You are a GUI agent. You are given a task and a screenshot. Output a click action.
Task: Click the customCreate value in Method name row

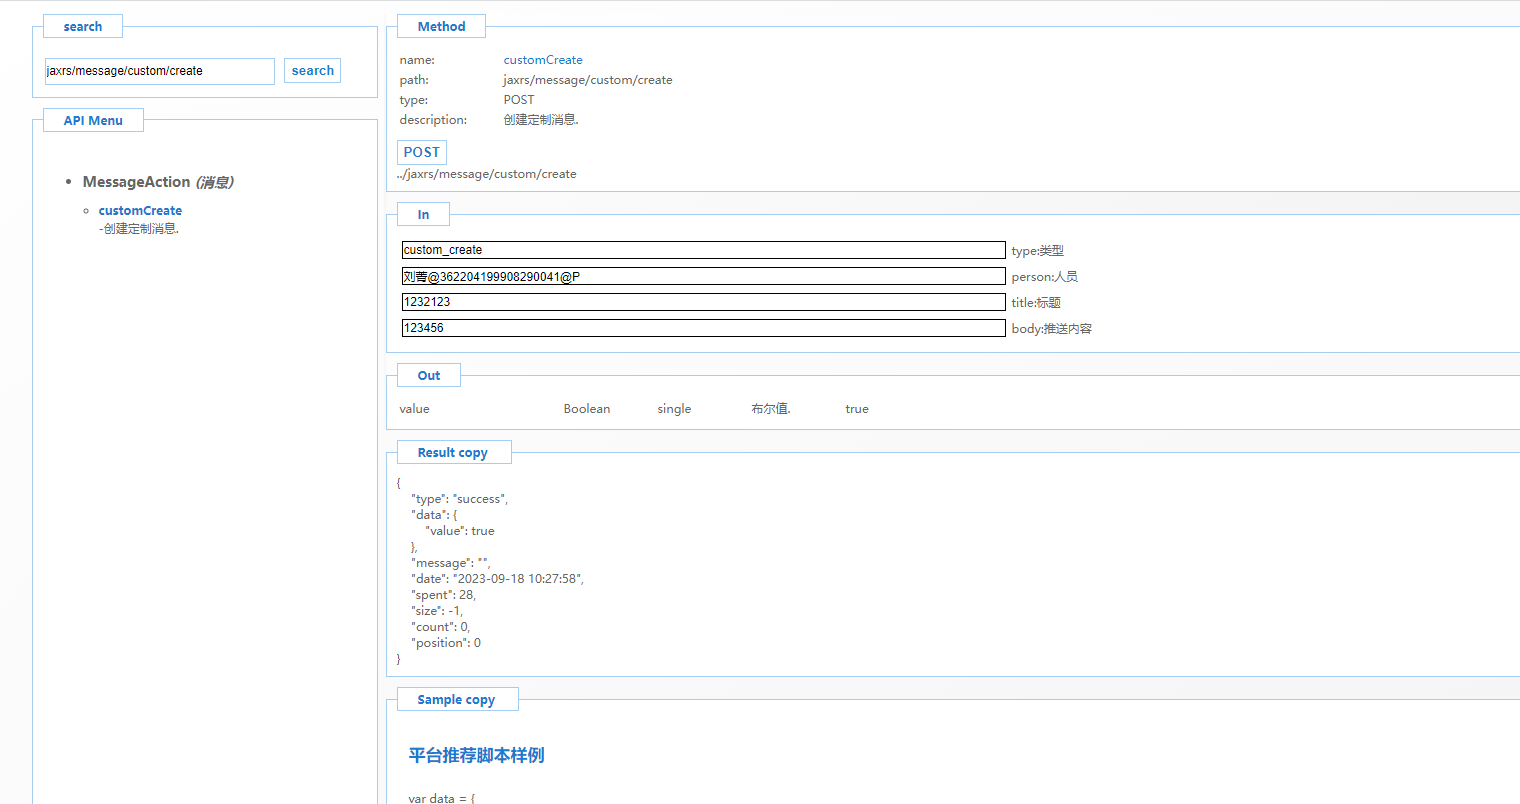tap(543, 60)
